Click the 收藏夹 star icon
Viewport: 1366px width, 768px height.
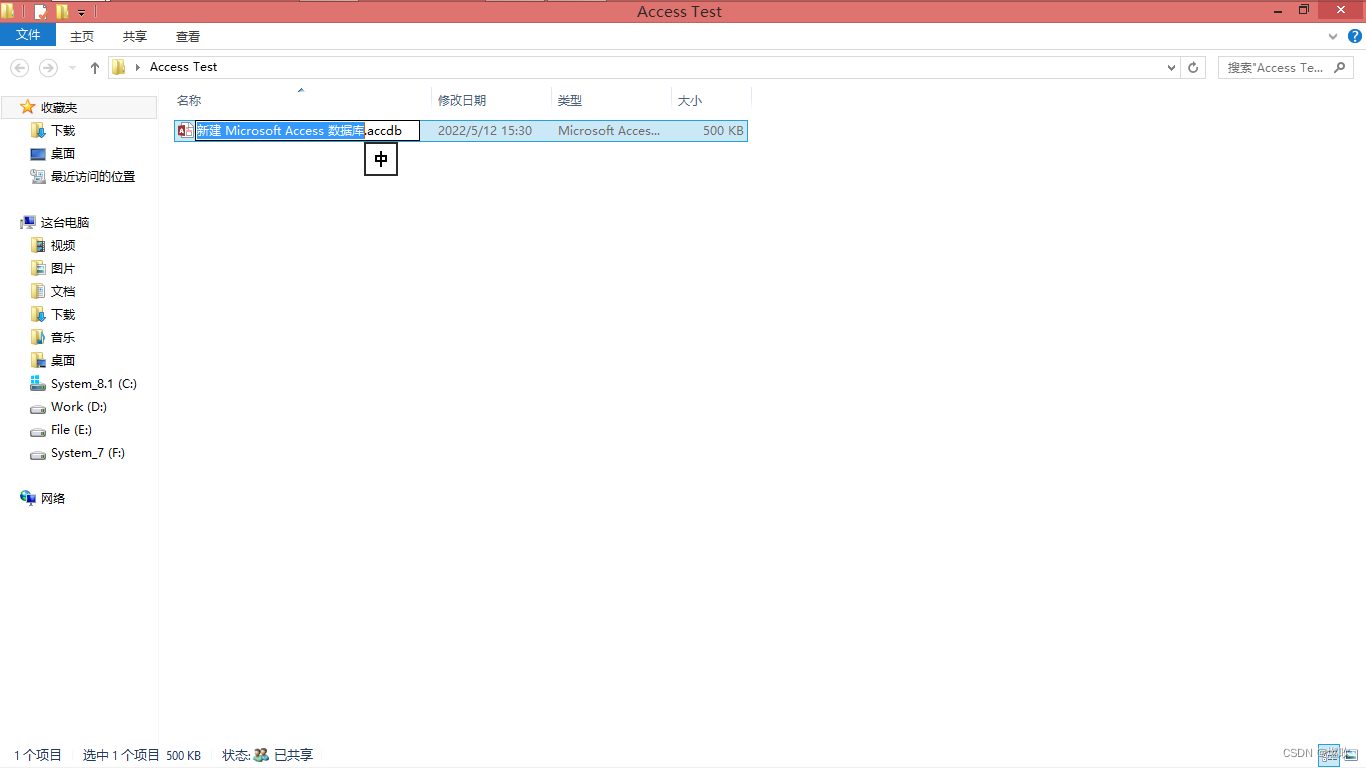pos(28,107)
